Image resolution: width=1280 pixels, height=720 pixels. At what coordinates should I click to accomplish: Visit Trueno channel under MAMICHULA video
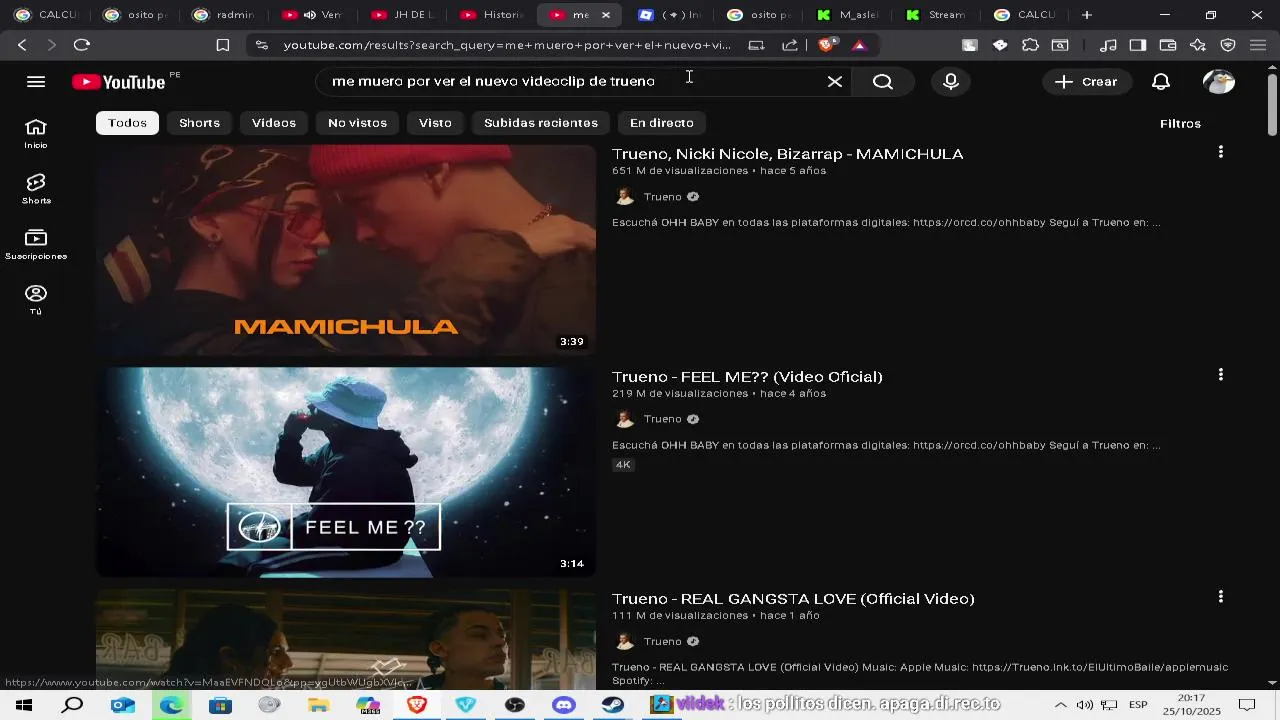(662, 197)
